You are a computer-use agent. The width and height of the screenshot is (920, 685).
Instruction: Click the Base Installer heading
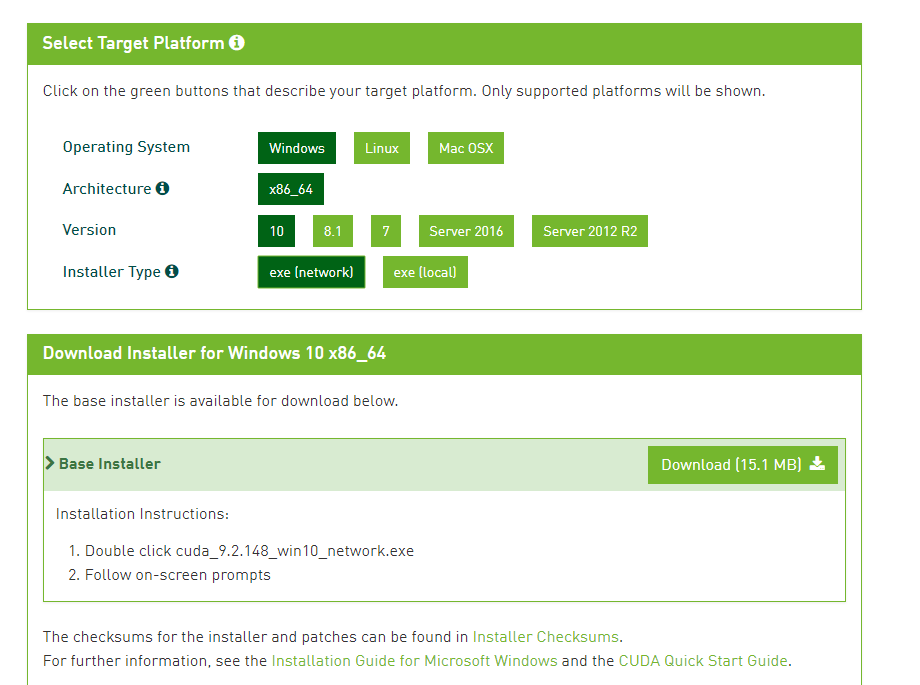coord(110,464)
